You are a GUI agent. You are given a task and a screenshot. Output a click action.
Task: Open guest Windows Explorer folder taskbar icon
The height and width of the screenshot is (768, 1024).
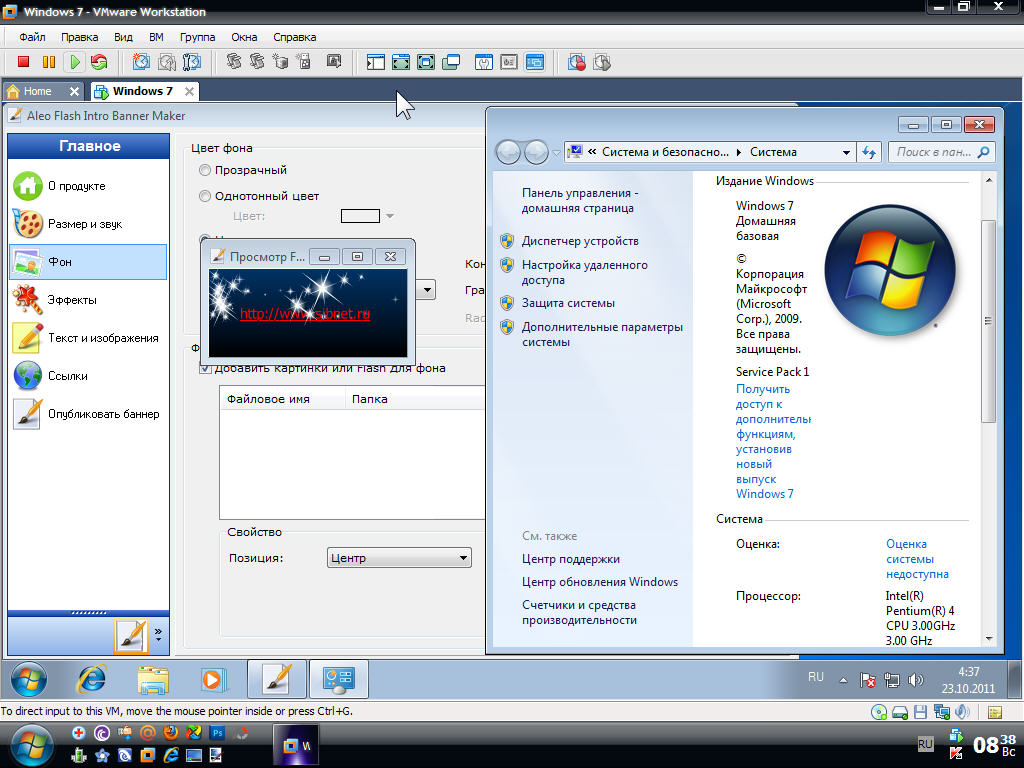(152, 679)
